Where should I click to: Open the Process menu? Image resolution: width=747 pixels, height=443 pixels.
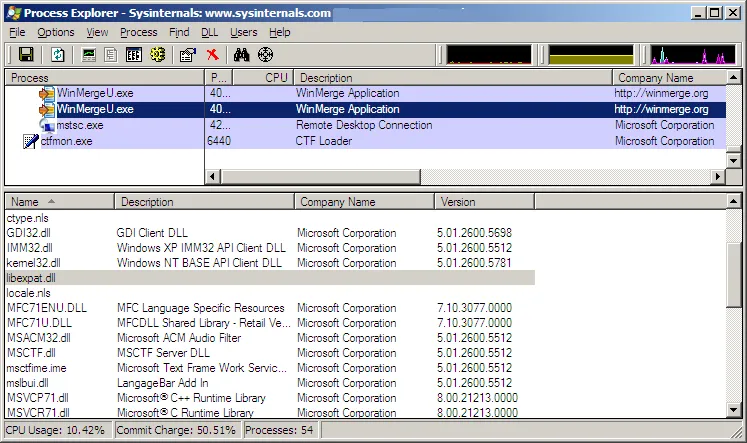coord(139,32)
